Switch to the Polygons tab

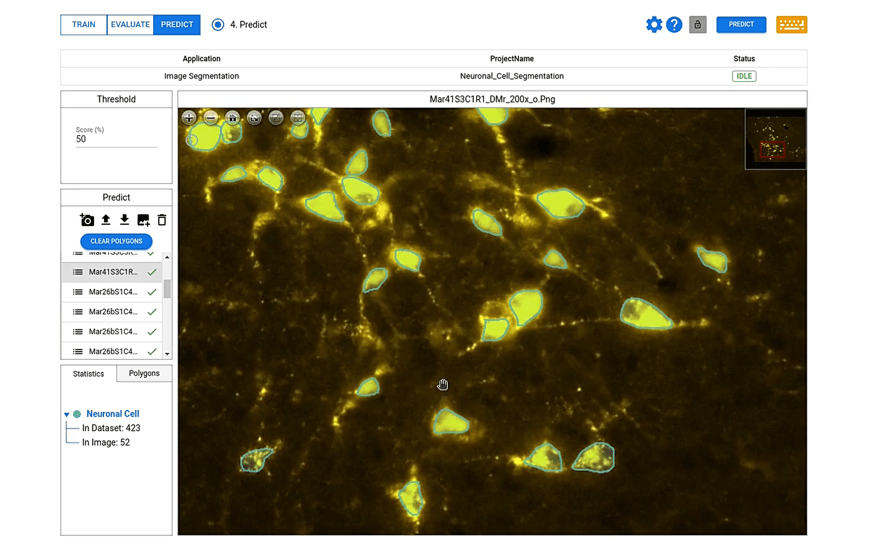144,373
